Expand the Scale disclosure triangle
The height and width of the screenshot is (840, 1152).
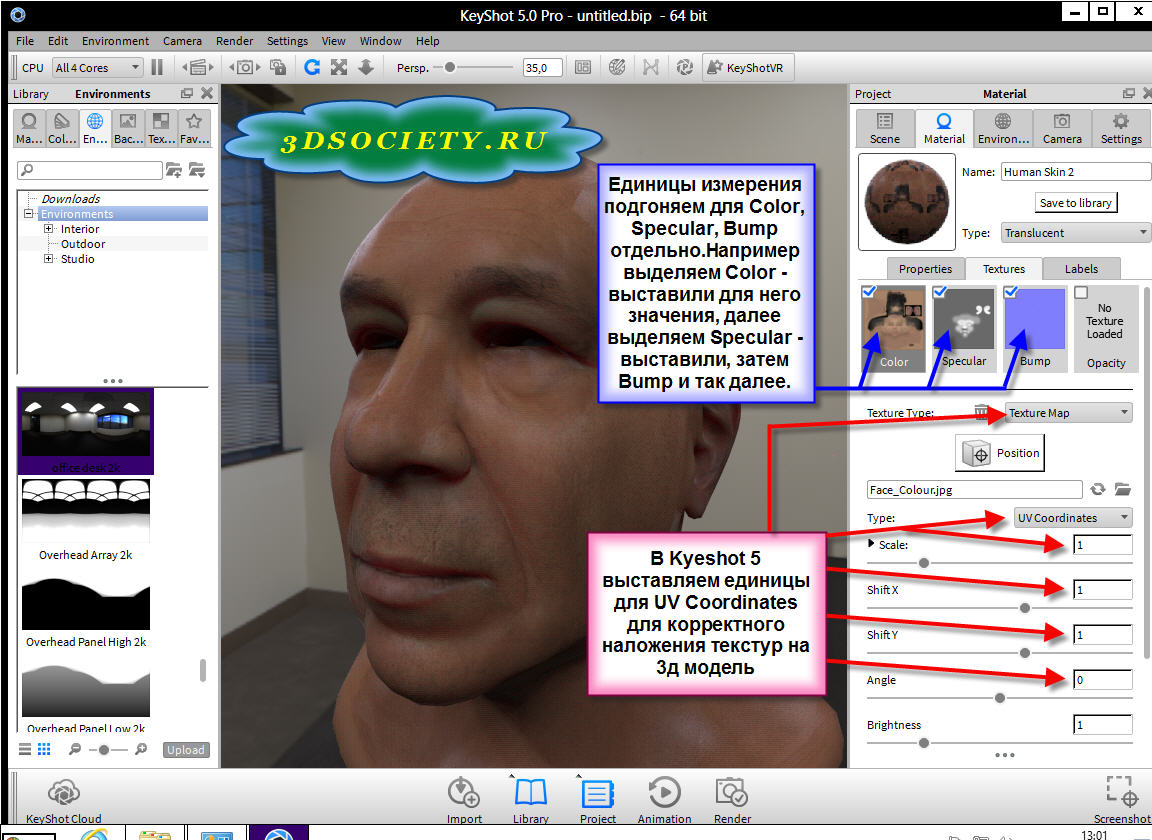(x=871, y=545)
